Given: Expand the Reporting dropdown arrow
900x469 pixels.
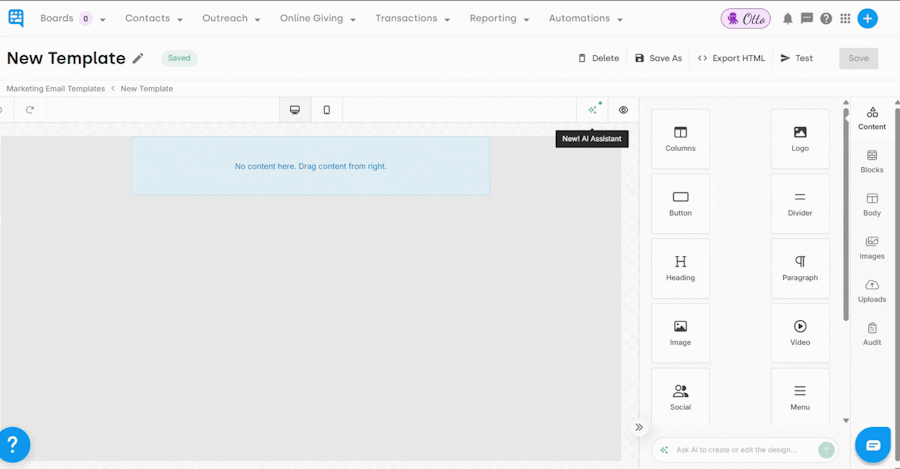Looking at the screenshot, I should pos(526,20).
